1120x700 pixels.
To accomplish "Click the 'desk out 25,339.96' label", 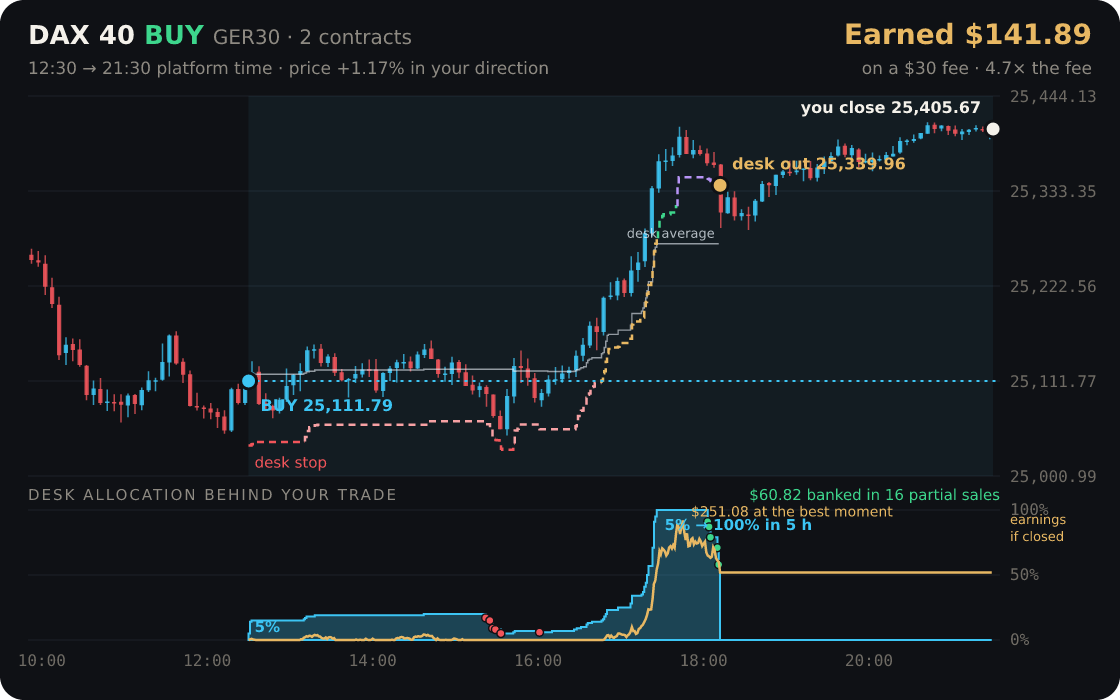I will coord(819,164).
